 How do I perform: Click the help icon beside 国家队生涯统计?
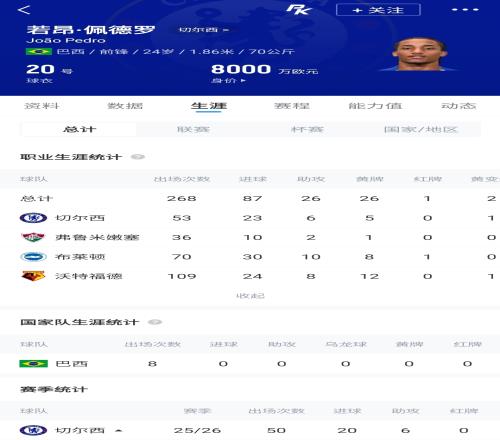(155, 322)
